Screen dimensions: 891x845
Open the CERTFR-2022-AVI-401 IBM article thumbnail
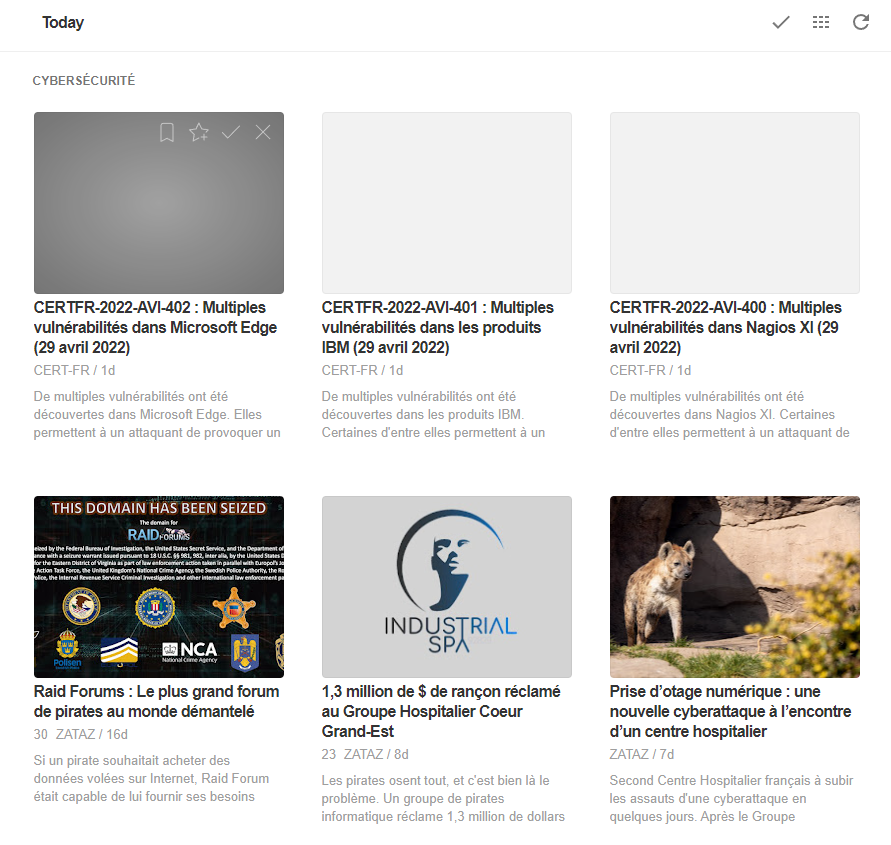[x=447, y=203]
